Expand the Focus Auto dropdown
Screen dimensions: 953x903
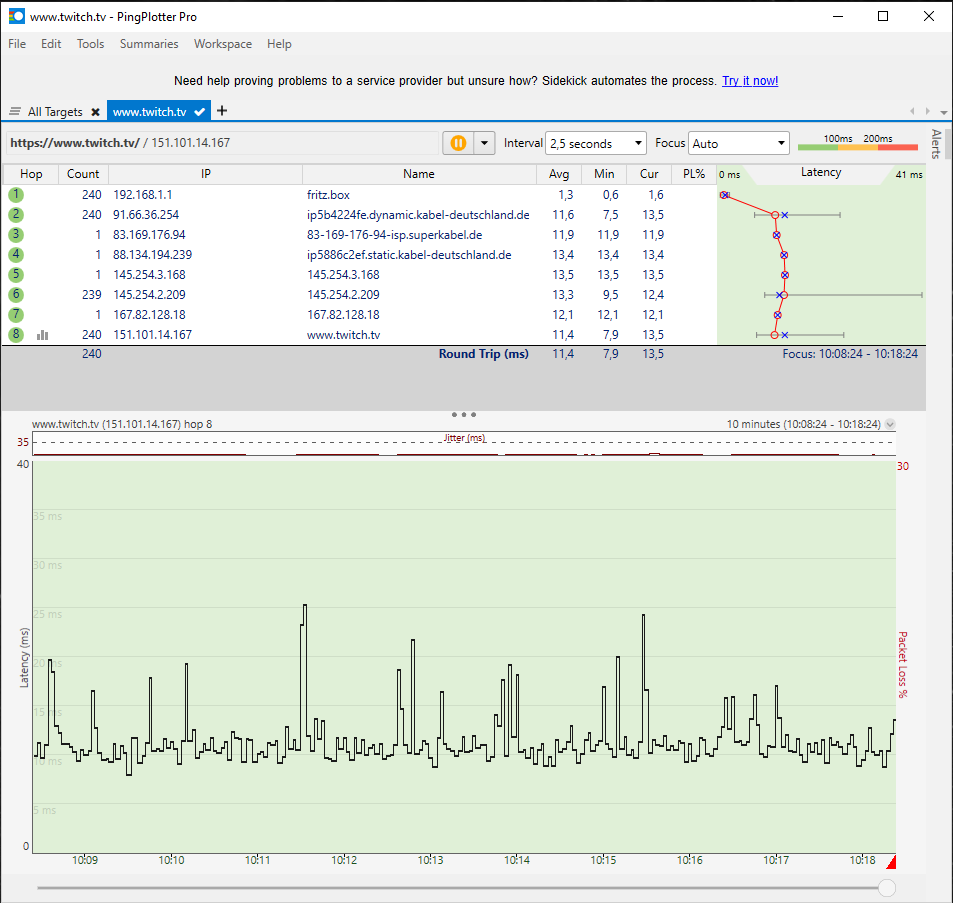coord(739,144)
